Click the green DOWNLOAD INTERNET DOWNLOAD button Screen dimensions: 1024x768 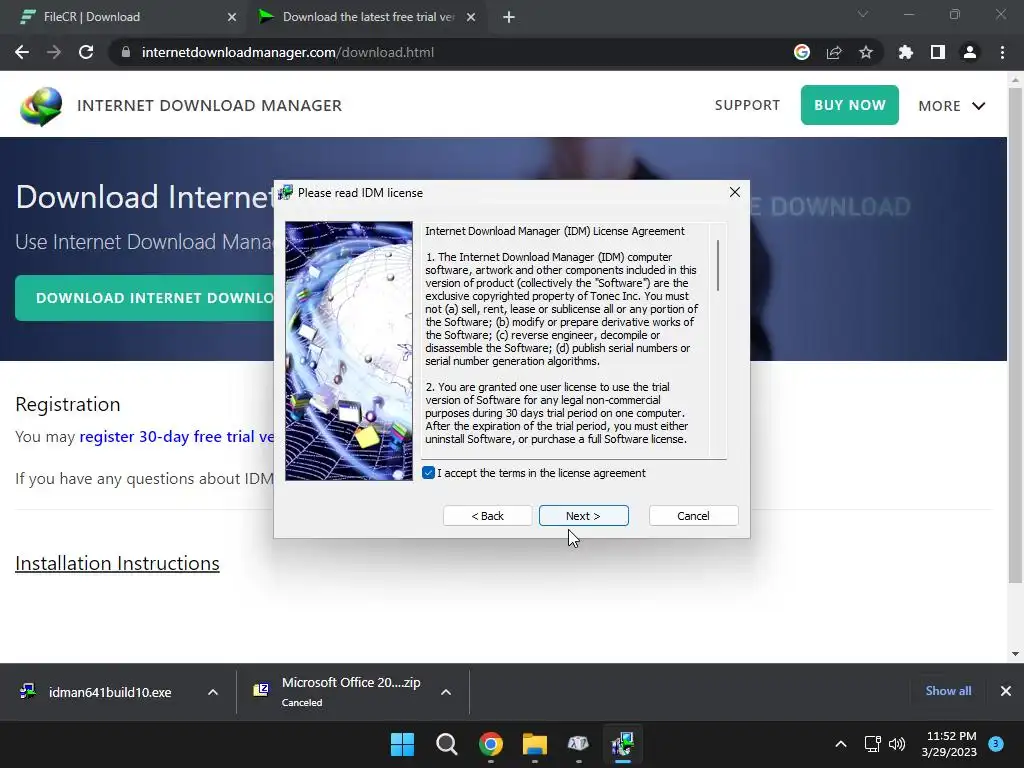click(x=144, y=298)
